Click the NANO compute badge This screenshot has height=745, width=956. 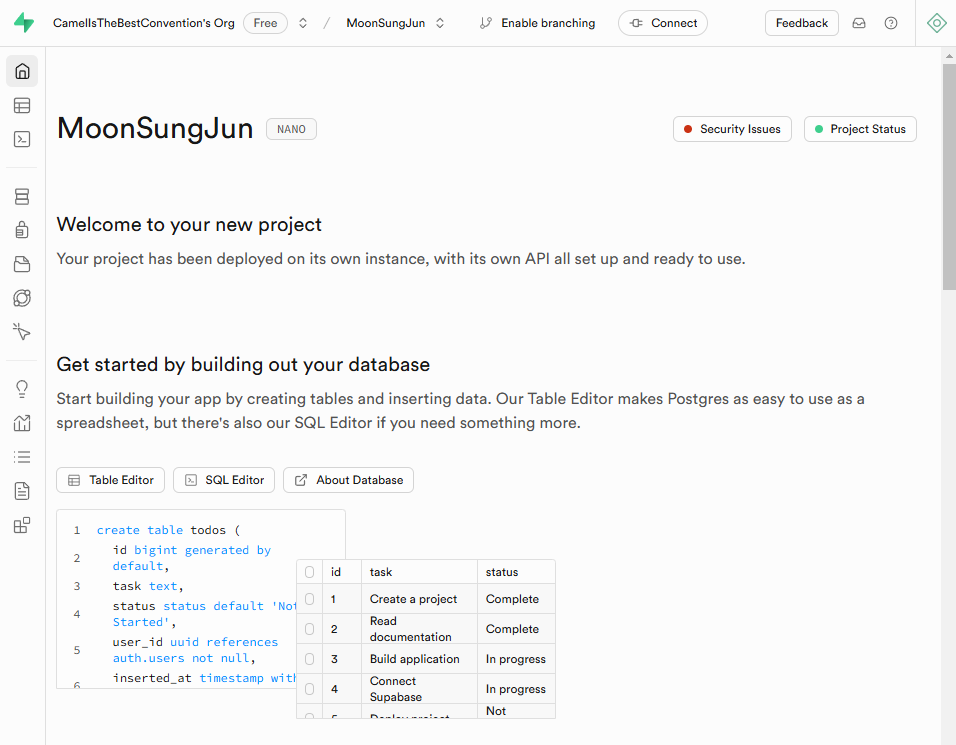click(291, 129)
